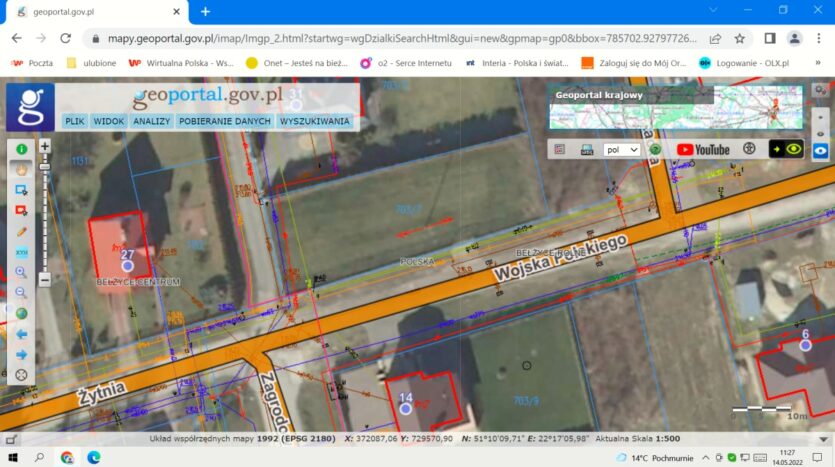
Task: Open the Windows Start menu
Action: pos(13,457)
